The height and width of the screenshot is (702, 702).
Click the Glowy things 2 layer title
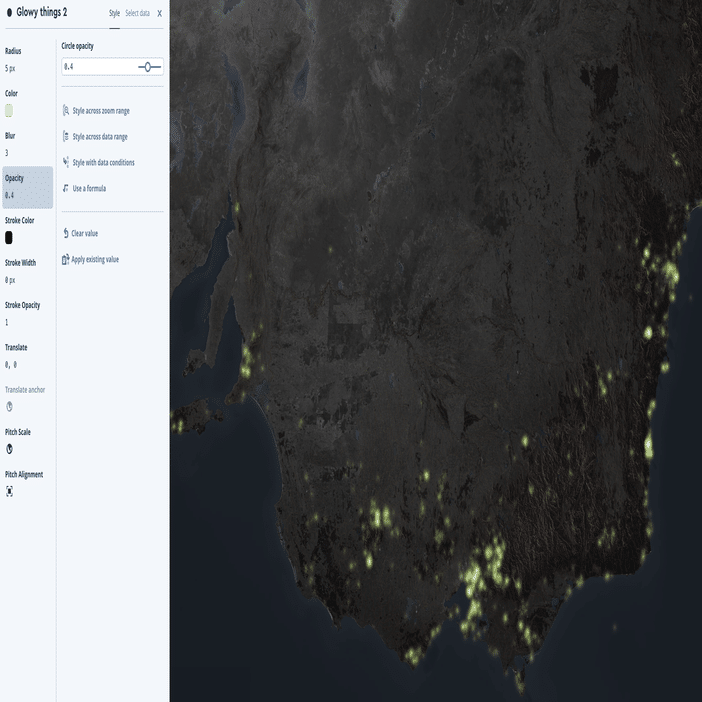pyautogui.click(x=42, y=13)
